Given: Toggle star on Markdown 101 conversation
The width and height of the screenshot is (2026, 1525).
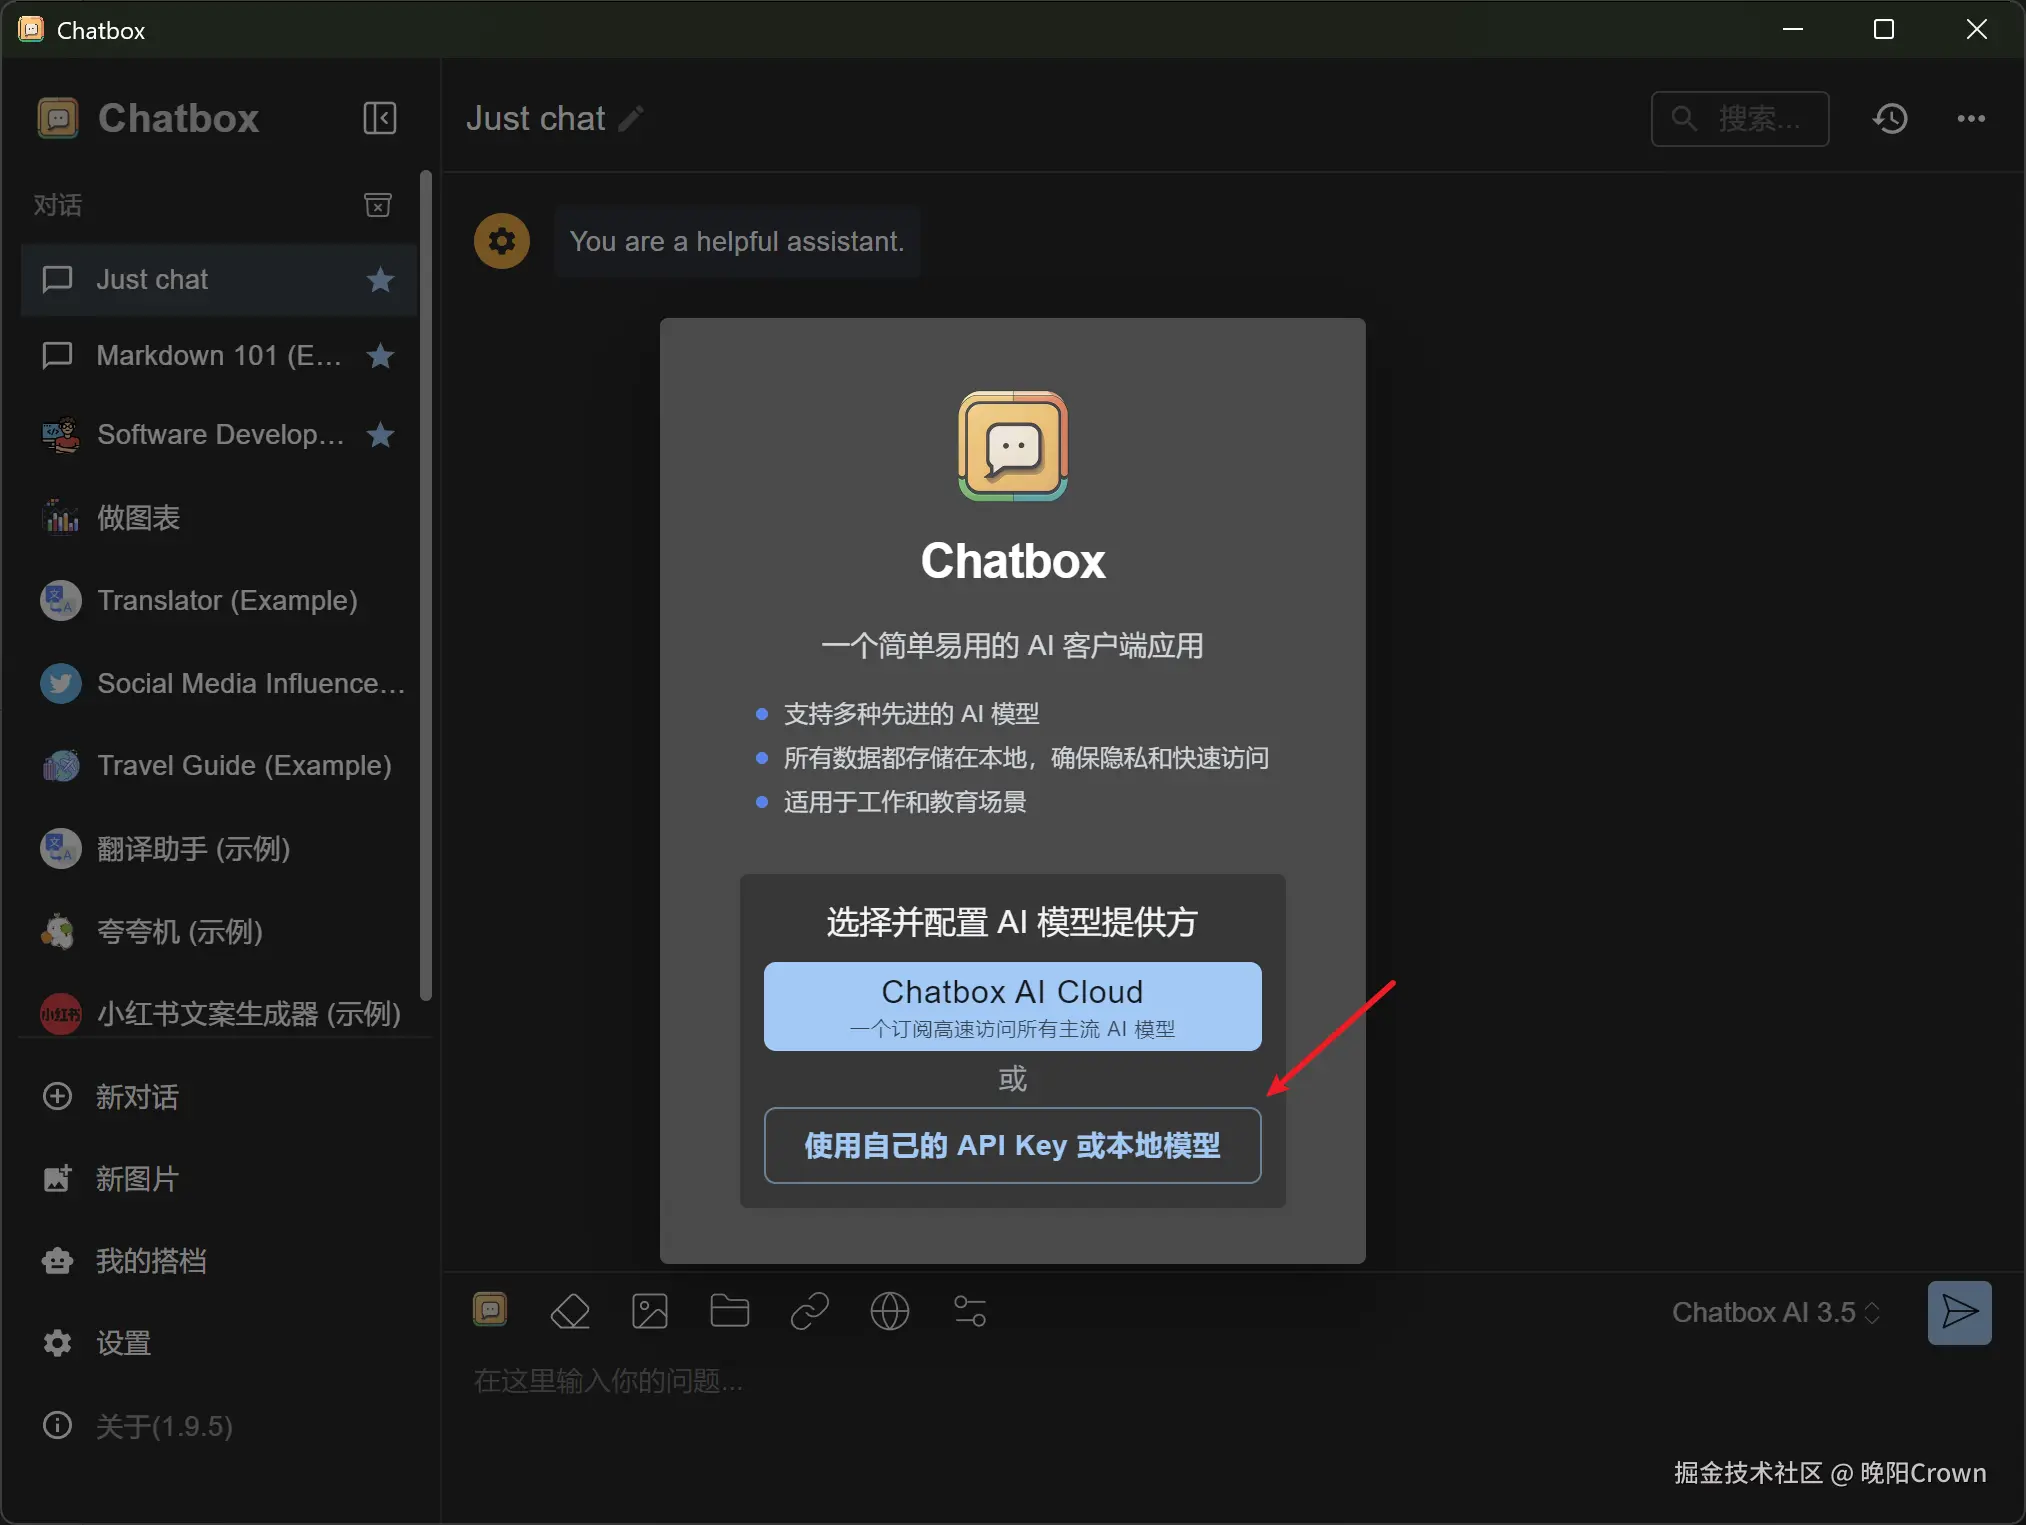Looking at the screenshot, I should pos(380,356).
